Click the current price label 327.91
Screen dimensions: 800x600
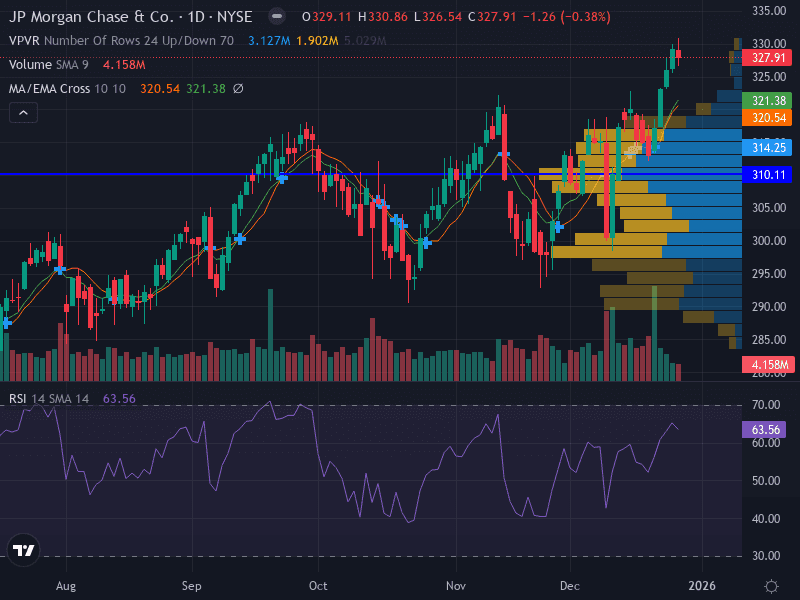point(767,57)
